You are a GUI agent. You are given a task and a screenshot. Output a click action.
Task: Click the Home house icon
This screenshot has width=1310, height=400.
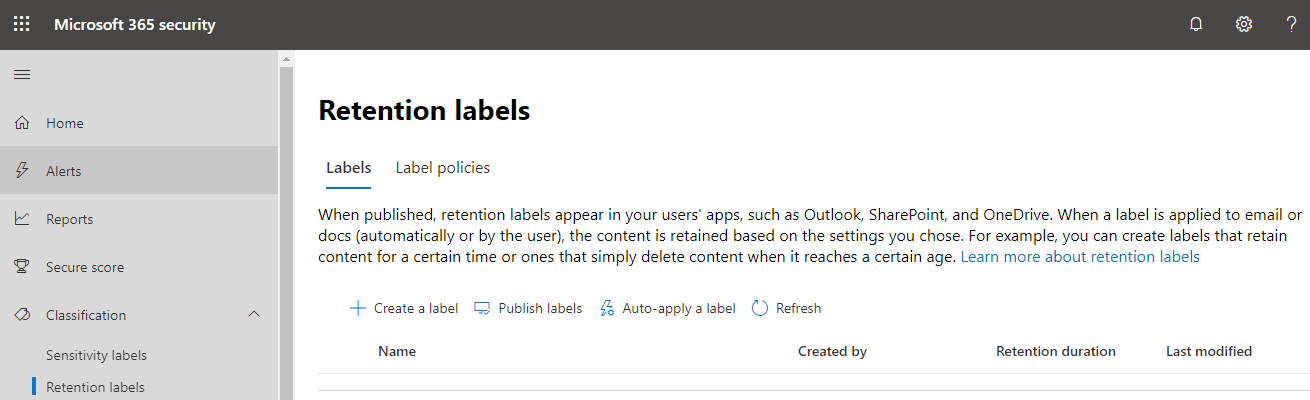point(21,123)
